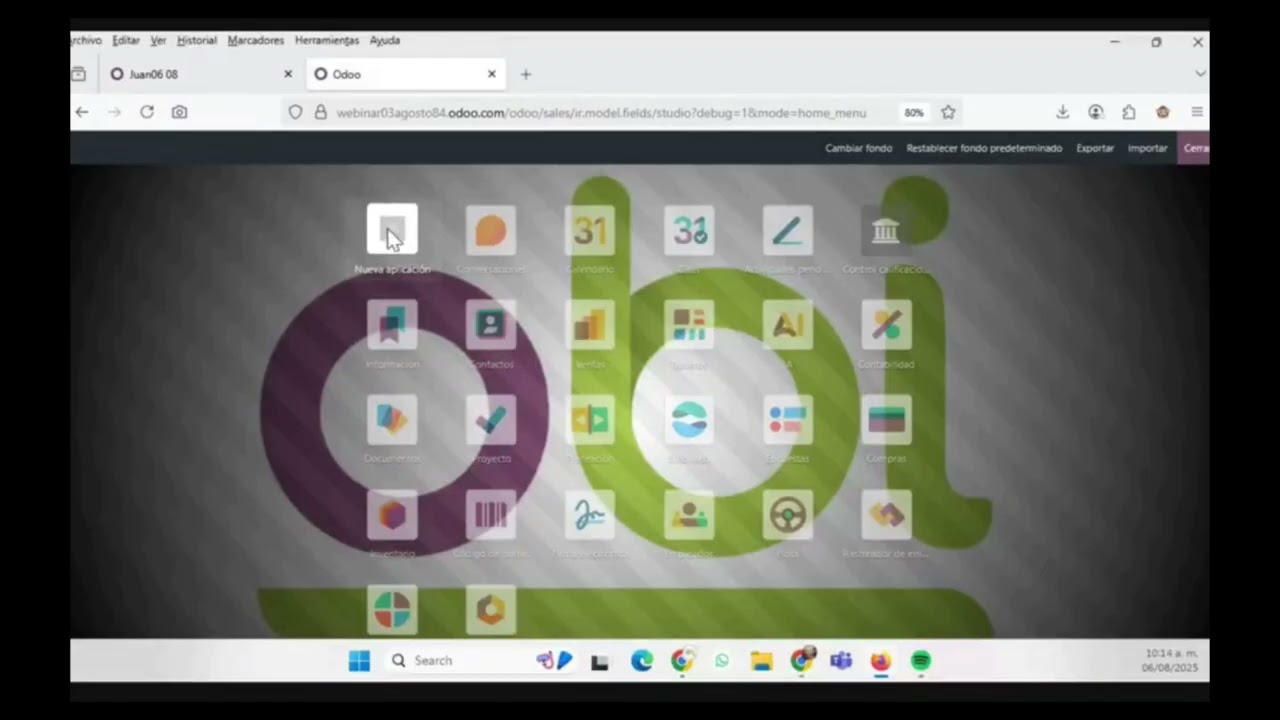Reload the current page
This screenshot has height=720, width=1280.
[147, 112]
